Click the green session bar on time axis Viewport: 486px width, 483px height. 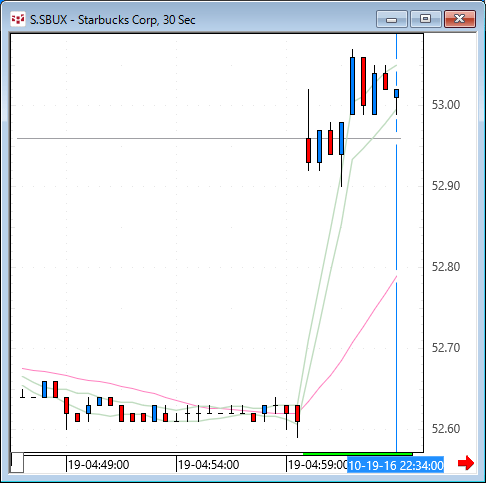click(x=358, y=454)
